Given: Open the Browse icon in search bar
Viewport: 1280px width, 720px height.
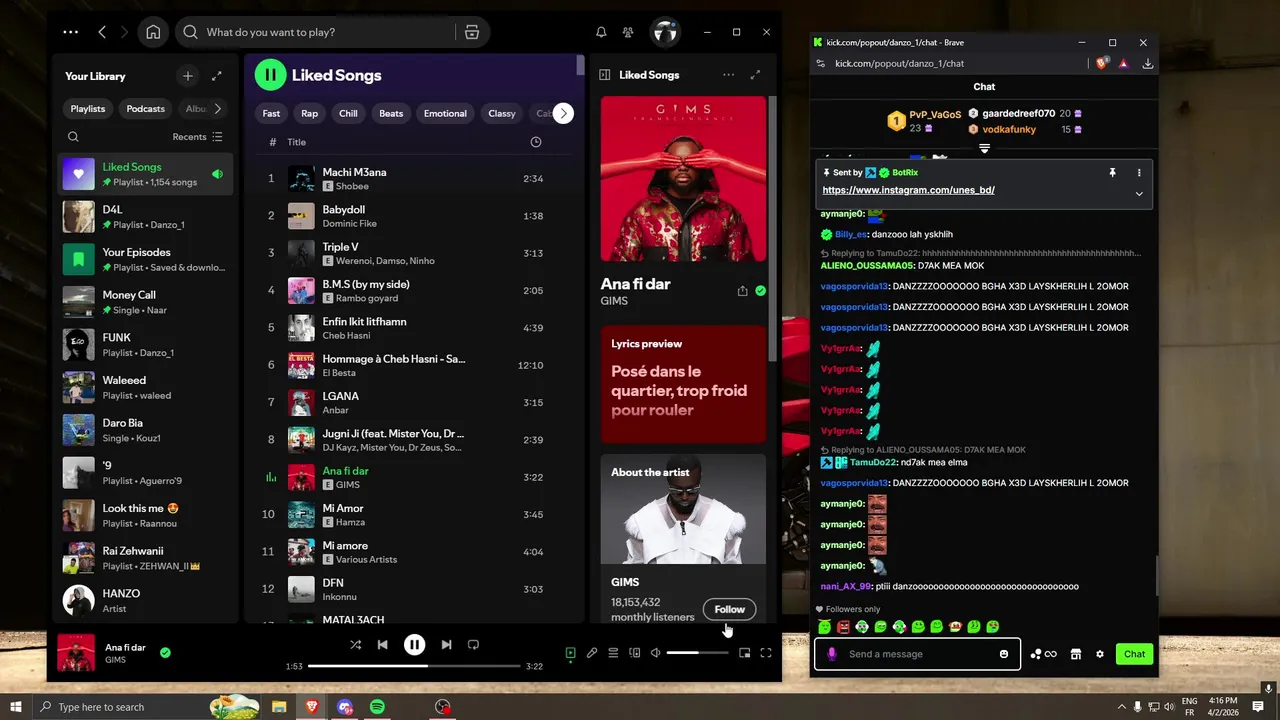Looking at the screenshot, I should [x=472, y=32].
